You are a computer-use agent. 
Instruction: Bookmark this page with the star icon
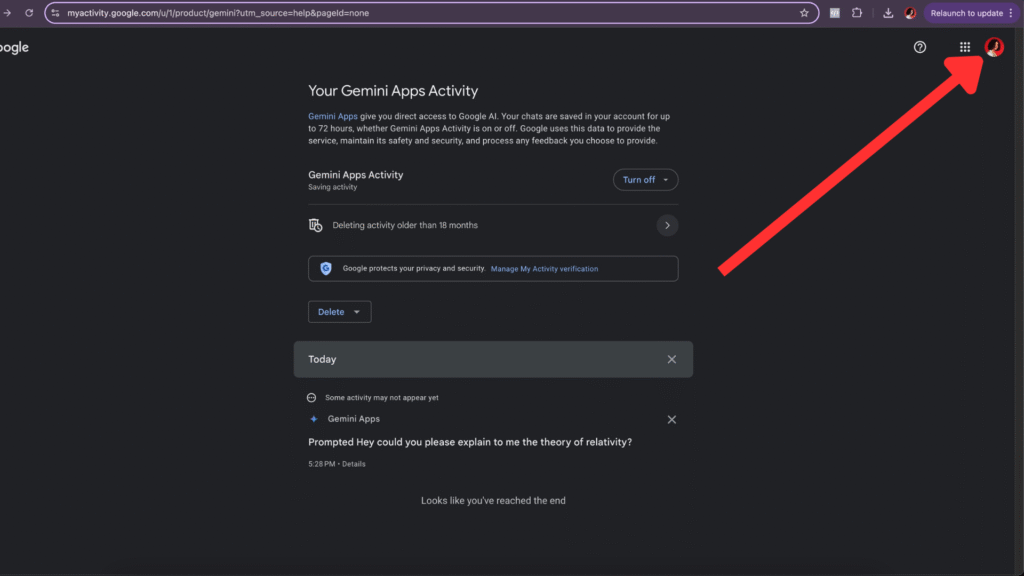point(804,13)
